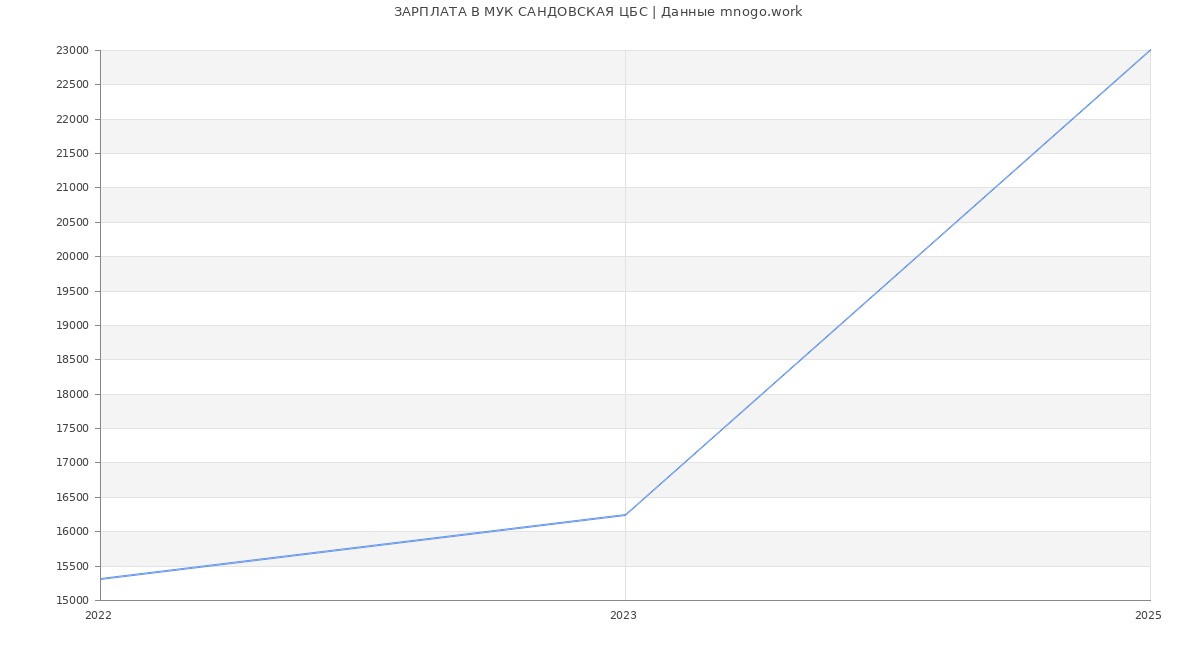Click the 21000 y-axis label
Viewport: 1200px width, 650px height.
pos(72,188)
